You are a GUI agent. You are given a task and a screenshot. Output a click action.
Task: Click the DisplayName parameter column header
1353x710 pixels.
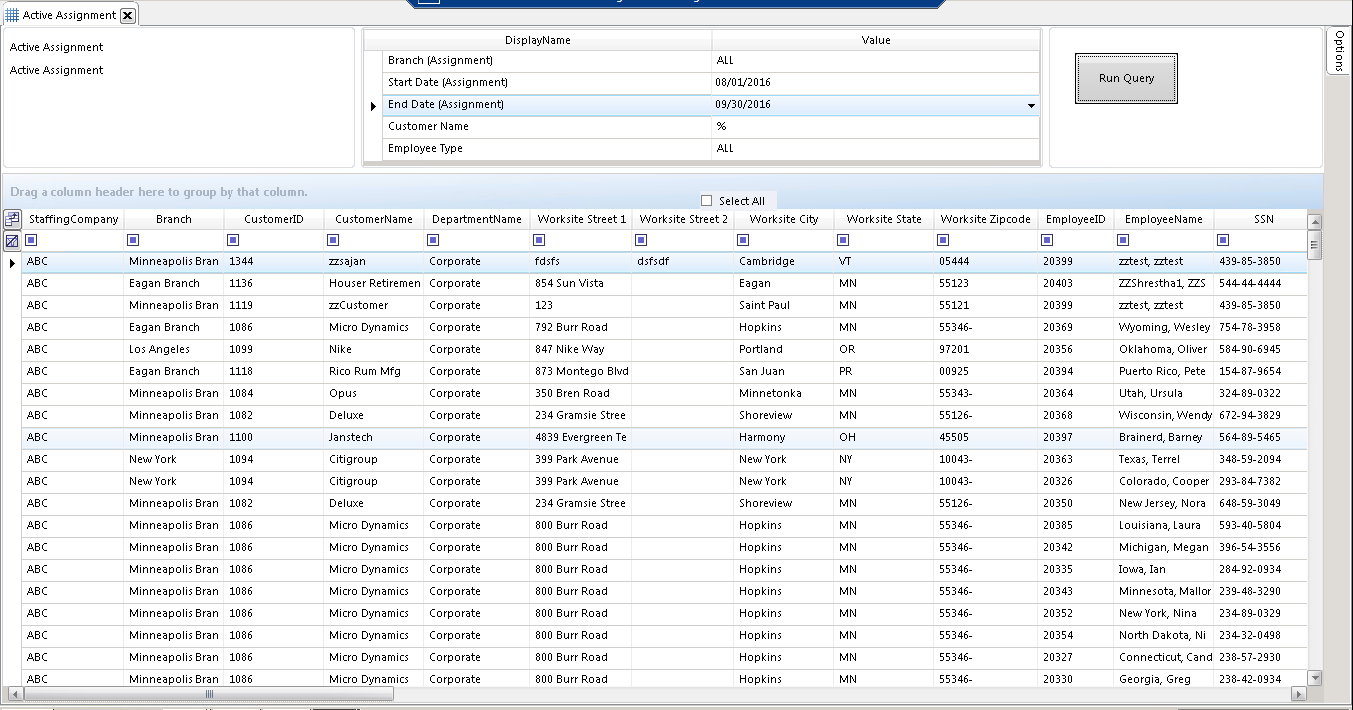coord(537,40)
